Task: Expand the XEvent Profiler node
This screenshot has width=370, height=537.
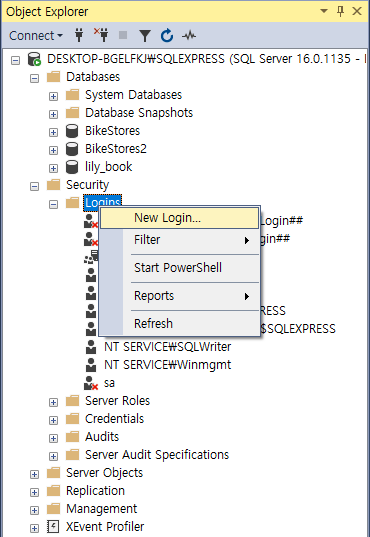Action: [34, 528]
